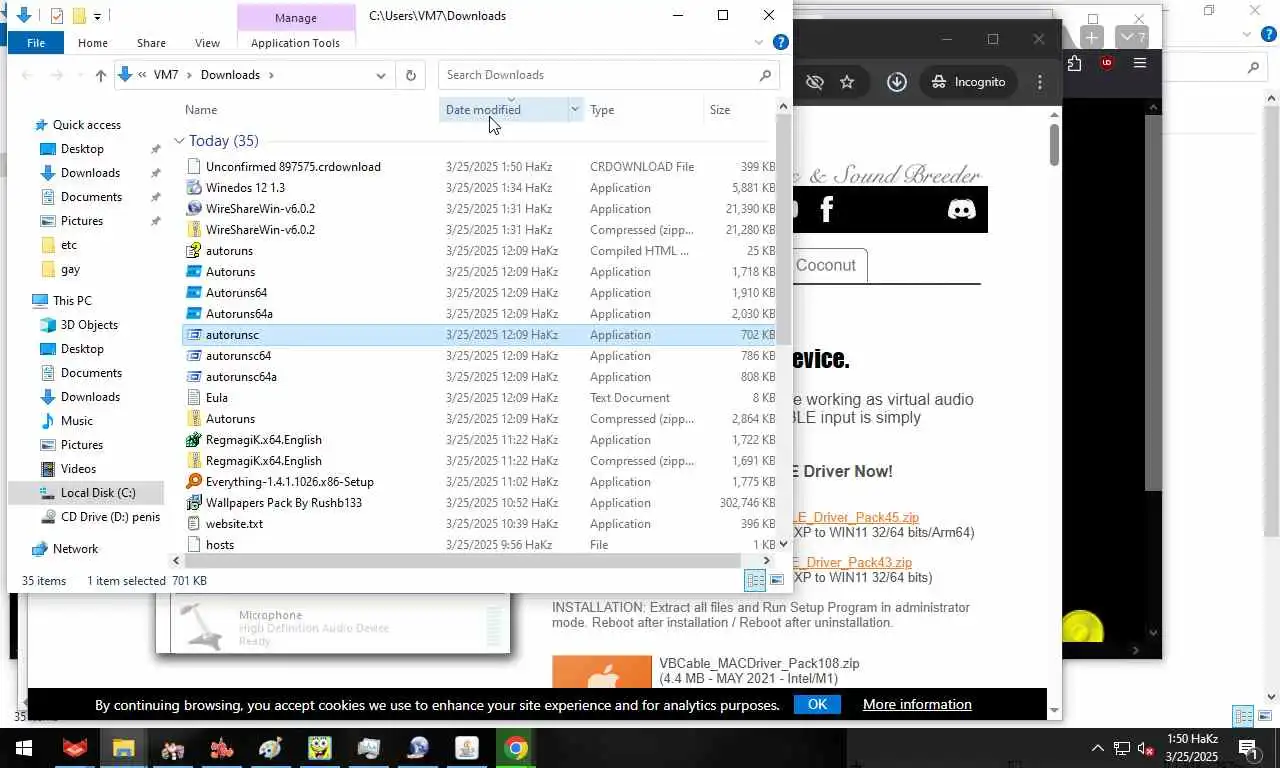Screen dimensions: 1280x768
Task: Open the Home ribbon tab
Action: coord(93,43)
